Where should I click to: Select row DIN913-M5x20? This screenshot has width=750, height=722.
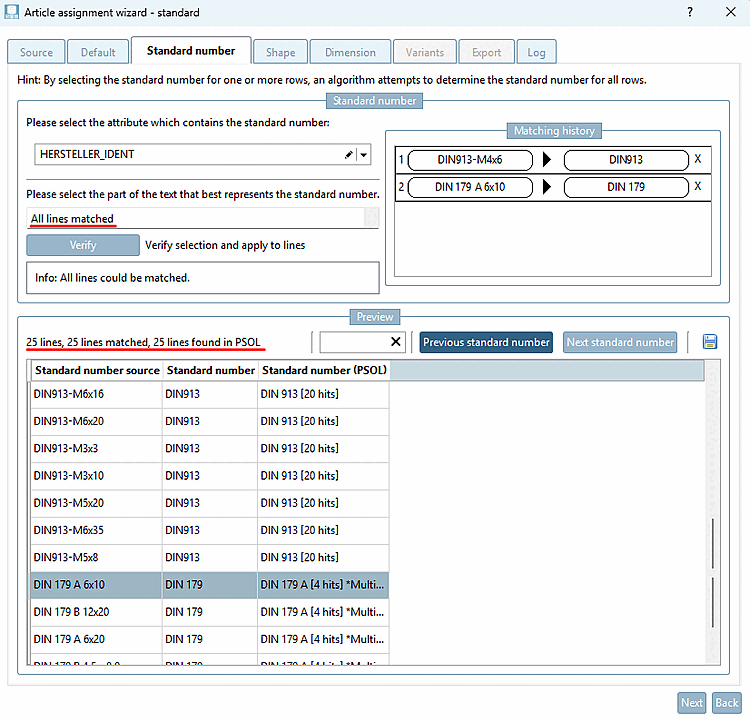click(x=210, y=503)
